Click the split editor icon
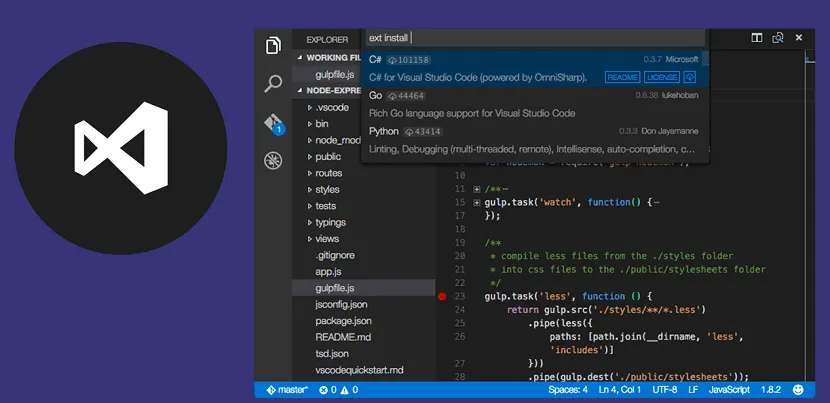This screenshot has width=830, height=403. (x=757, y=38)
